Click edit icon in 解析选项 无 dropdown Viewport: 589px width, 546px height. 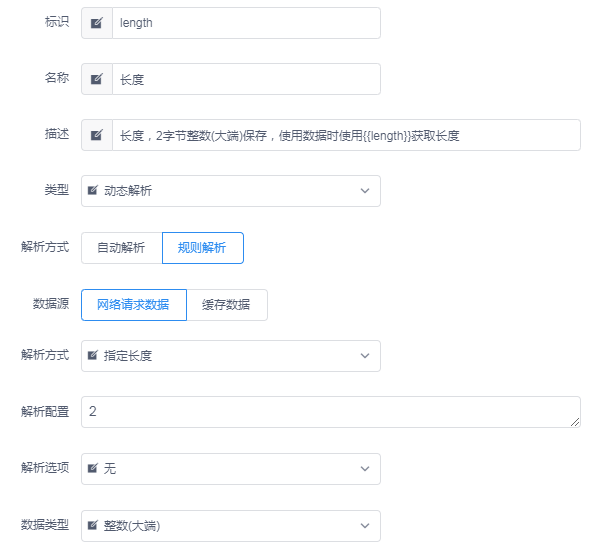click(x=93, y=468)
